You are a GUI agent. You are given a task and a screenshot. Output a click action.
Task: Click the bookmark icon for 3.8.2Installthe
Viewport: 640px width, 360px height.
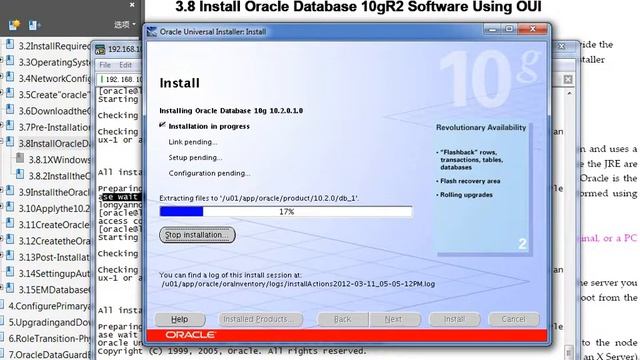20,175
